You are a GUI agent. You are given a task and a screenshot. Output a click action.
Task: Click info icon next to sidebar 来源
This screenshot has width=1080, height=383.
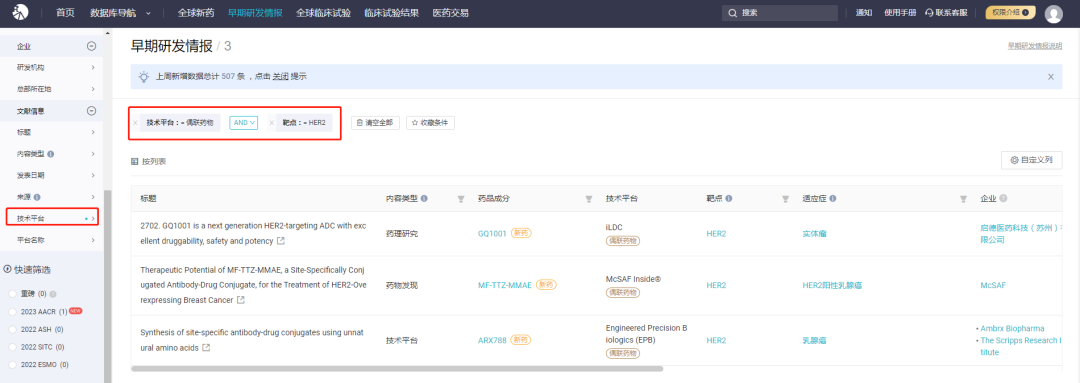tap(37, 197)
